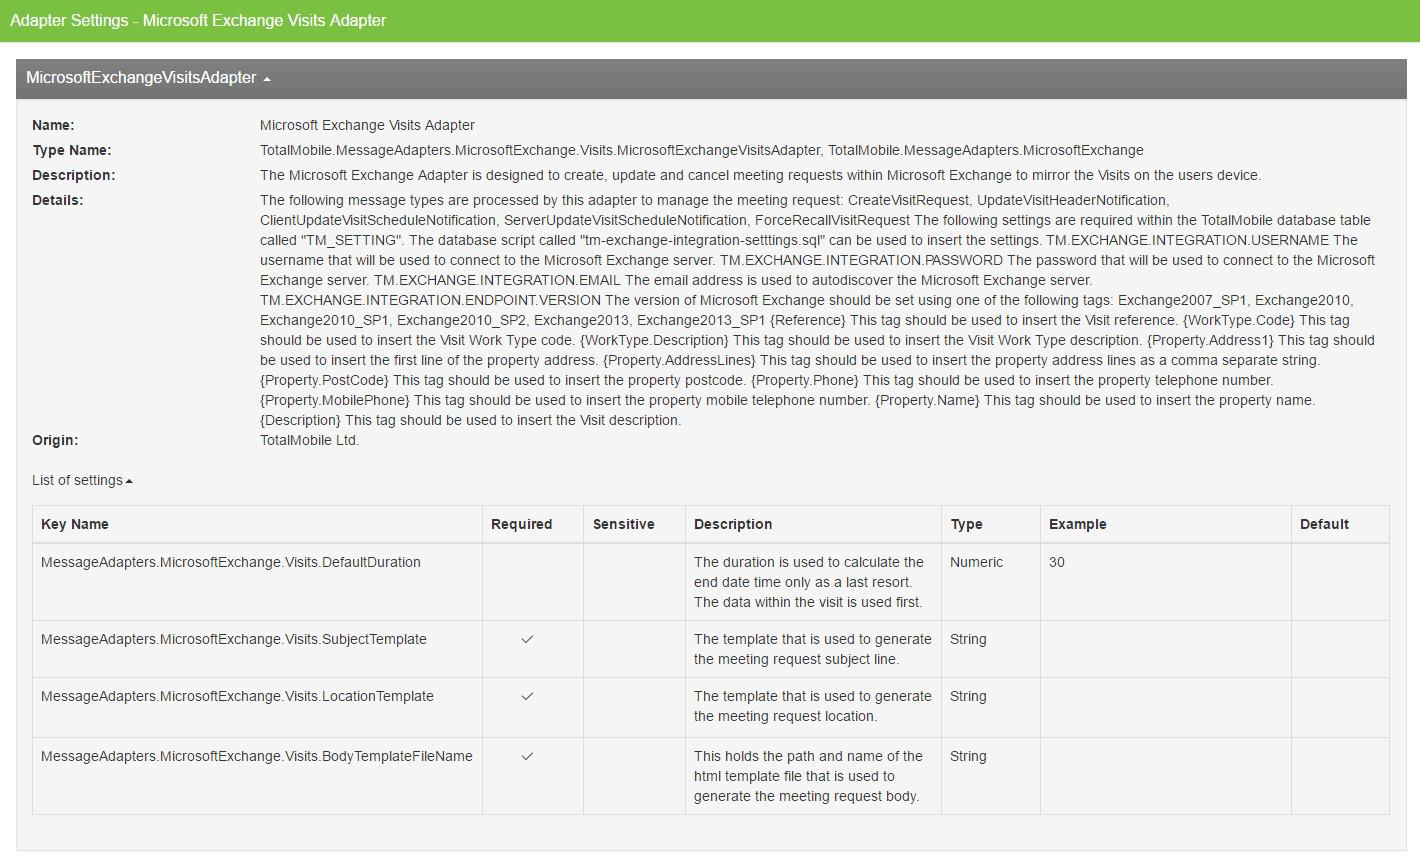
Task: Click the Name: field label
Action: coord(53,125)
